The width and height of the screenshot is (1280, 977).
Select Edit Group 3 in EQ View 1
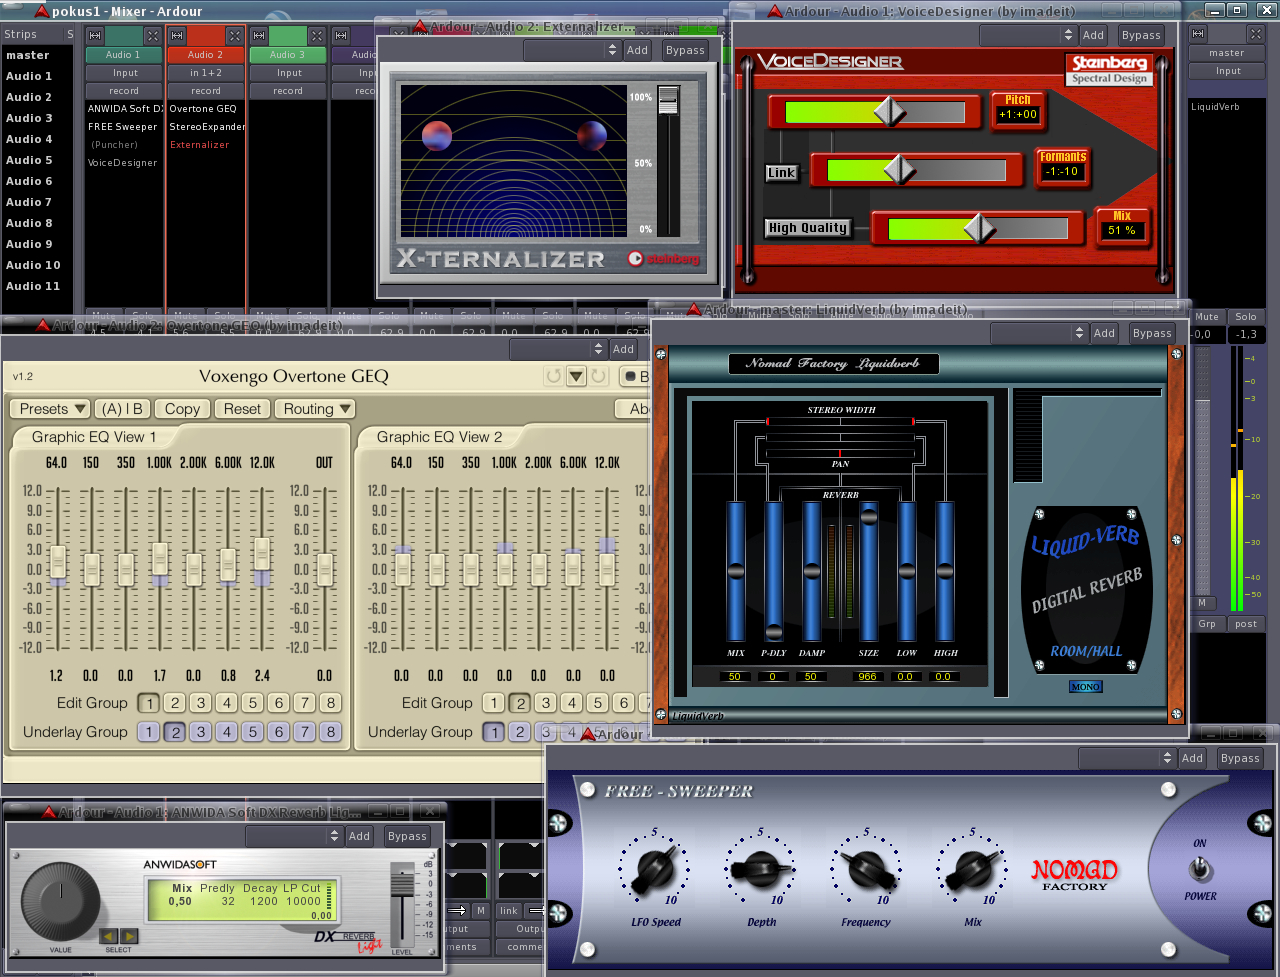coord(200,703)
